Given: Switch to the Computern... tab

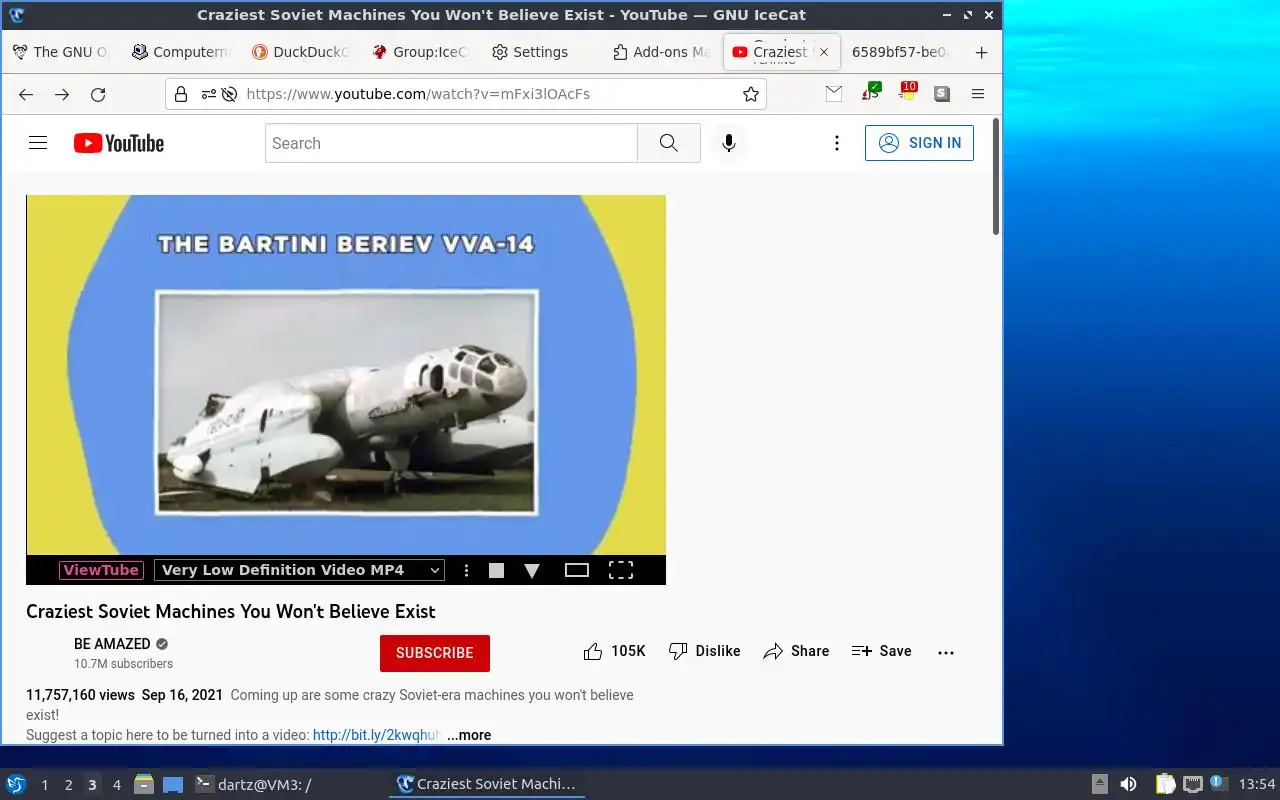Looking at the screenshot, I should pyautogui.click(x=180, y=52).
